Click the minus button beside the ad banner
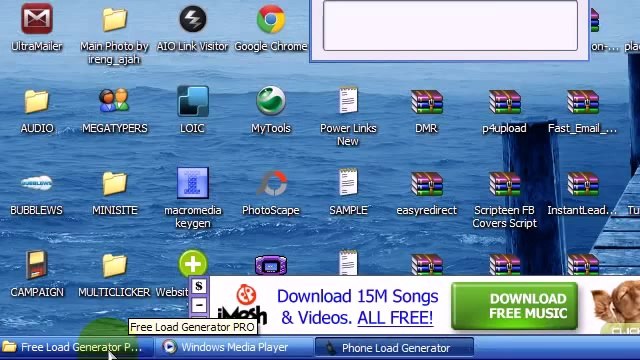Image resolution: width=640 pixels, height=360 pixels. (x=199, y=305)
